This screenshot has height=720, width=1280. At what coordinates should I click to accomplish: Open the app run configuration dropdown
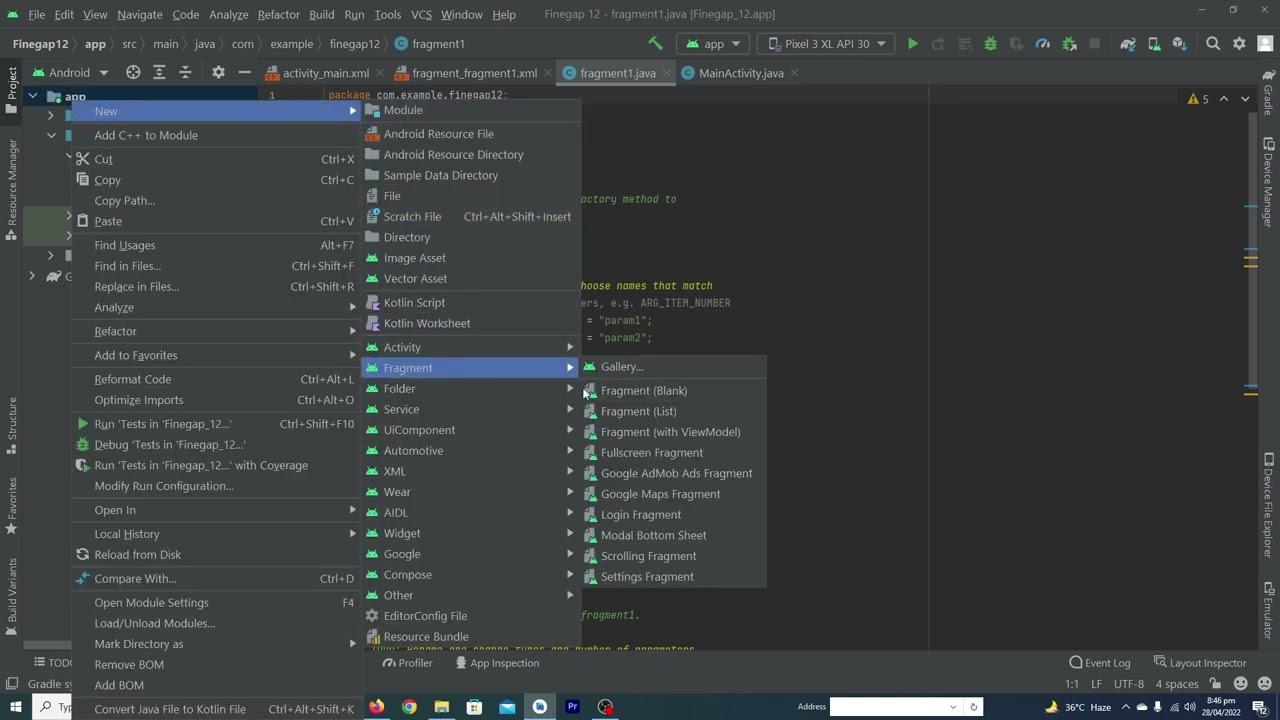coord(713,44)
